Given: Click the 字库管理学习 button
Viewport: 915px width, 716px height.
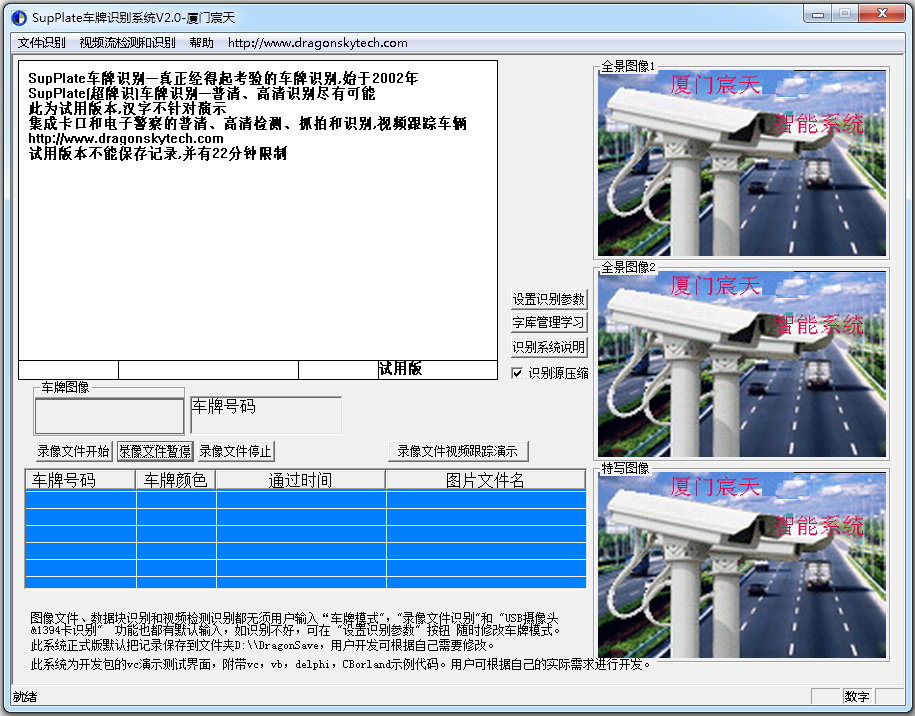Looking at the screenshot, I should coord(549,323).
